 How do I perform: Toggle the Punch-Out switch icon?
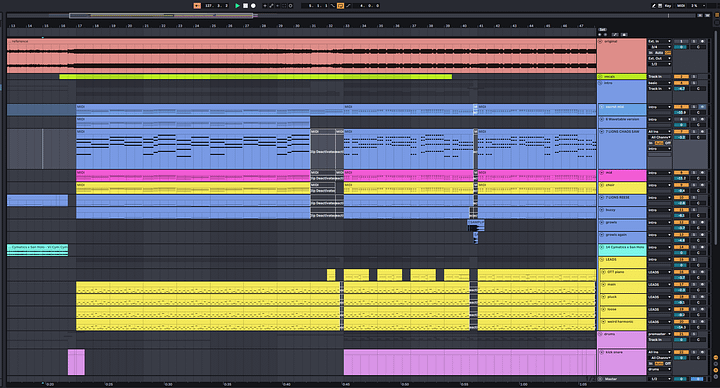click(x=348, y=6)
